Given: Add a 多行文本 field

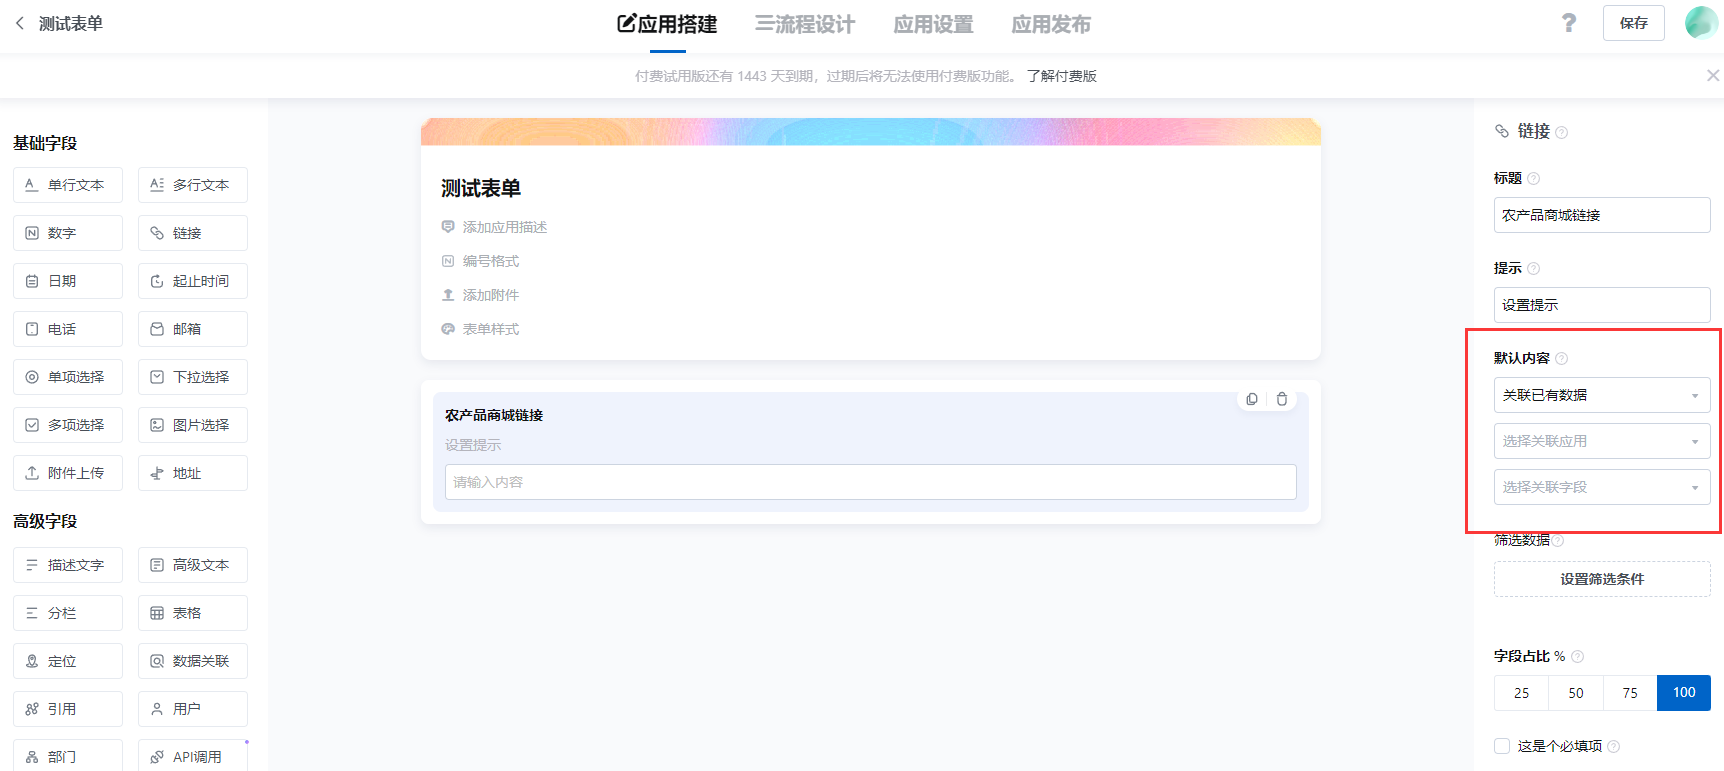Looking at the screenshot, I should point(193,185).
